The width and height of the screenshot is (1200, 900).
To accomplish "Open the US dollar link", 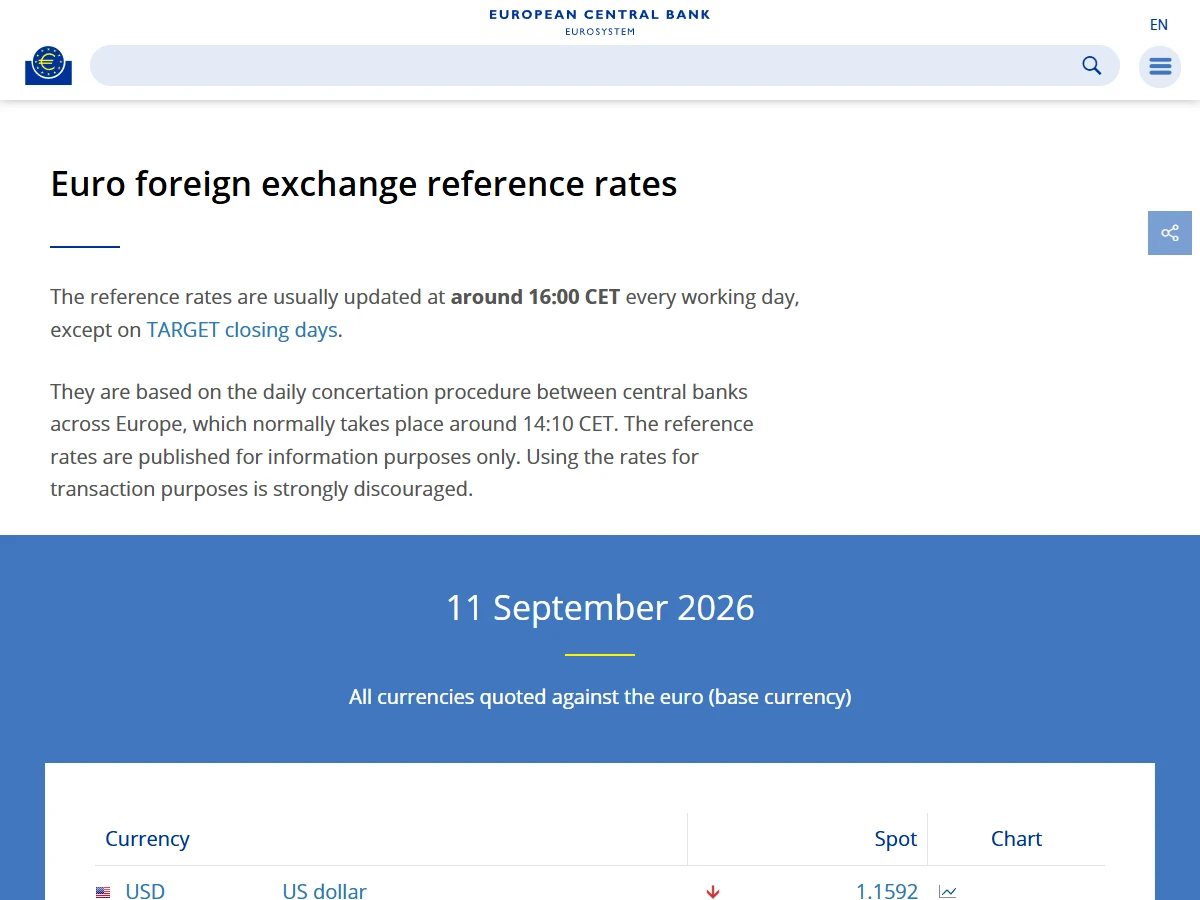I will coord(324,891).
